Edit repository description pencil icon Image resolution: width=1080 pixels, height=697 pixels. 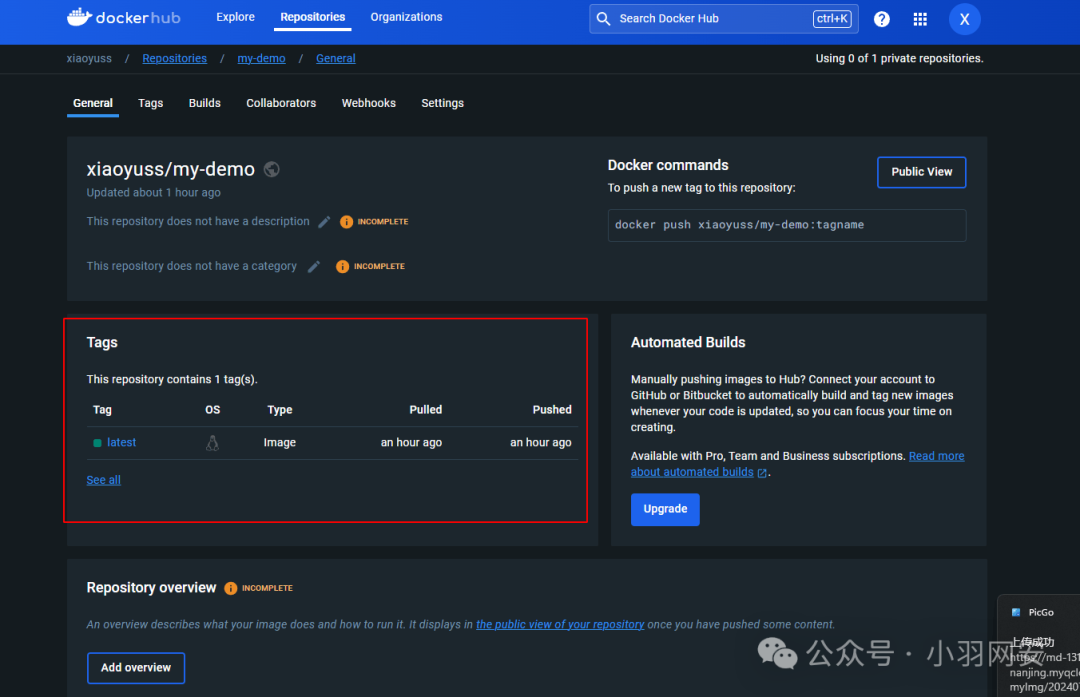click(324, 222)
